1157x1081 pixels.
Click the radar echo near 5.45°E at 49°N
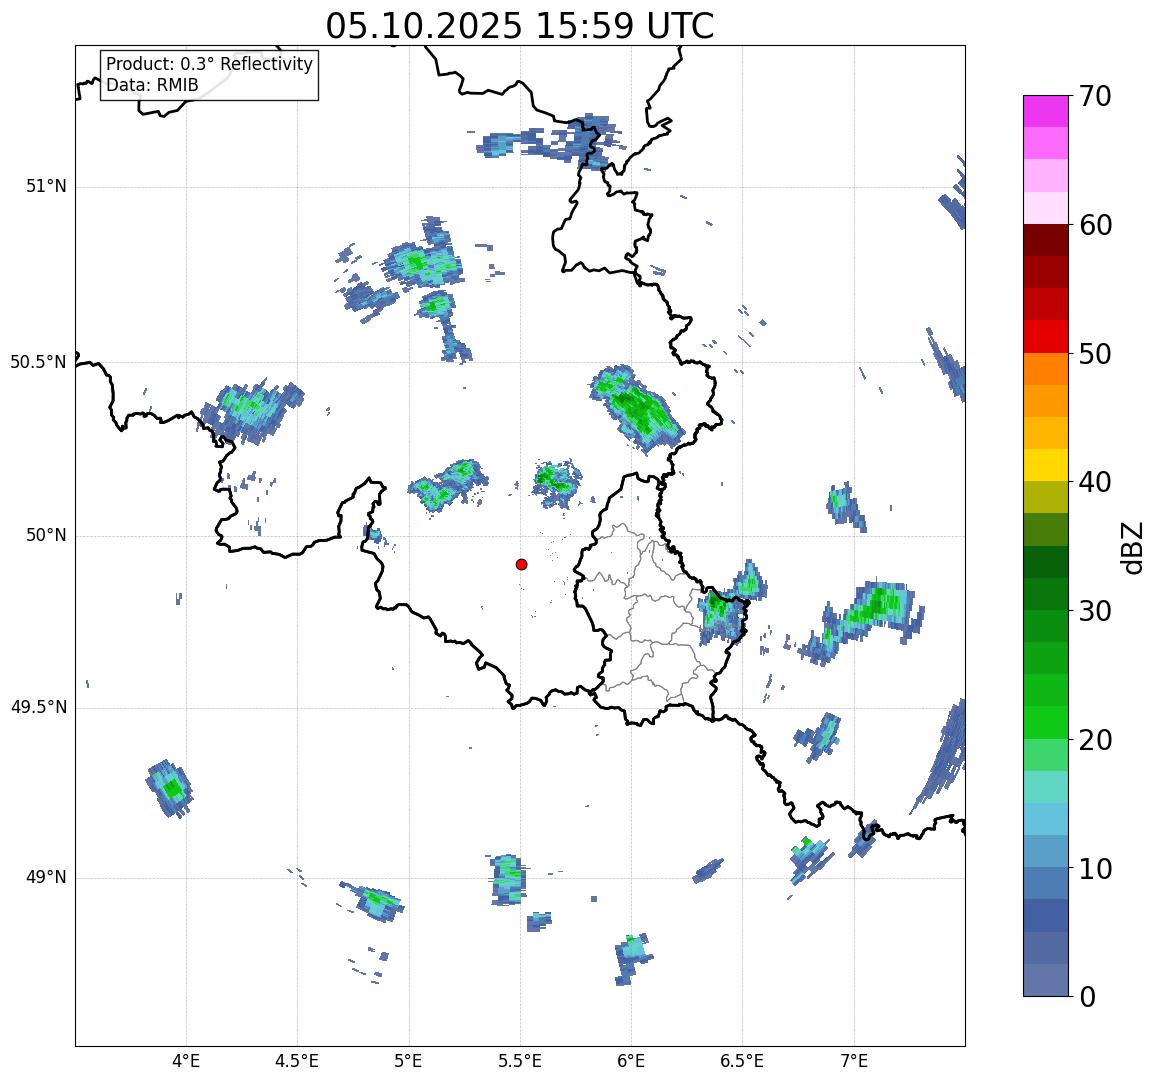click(508, 879)
